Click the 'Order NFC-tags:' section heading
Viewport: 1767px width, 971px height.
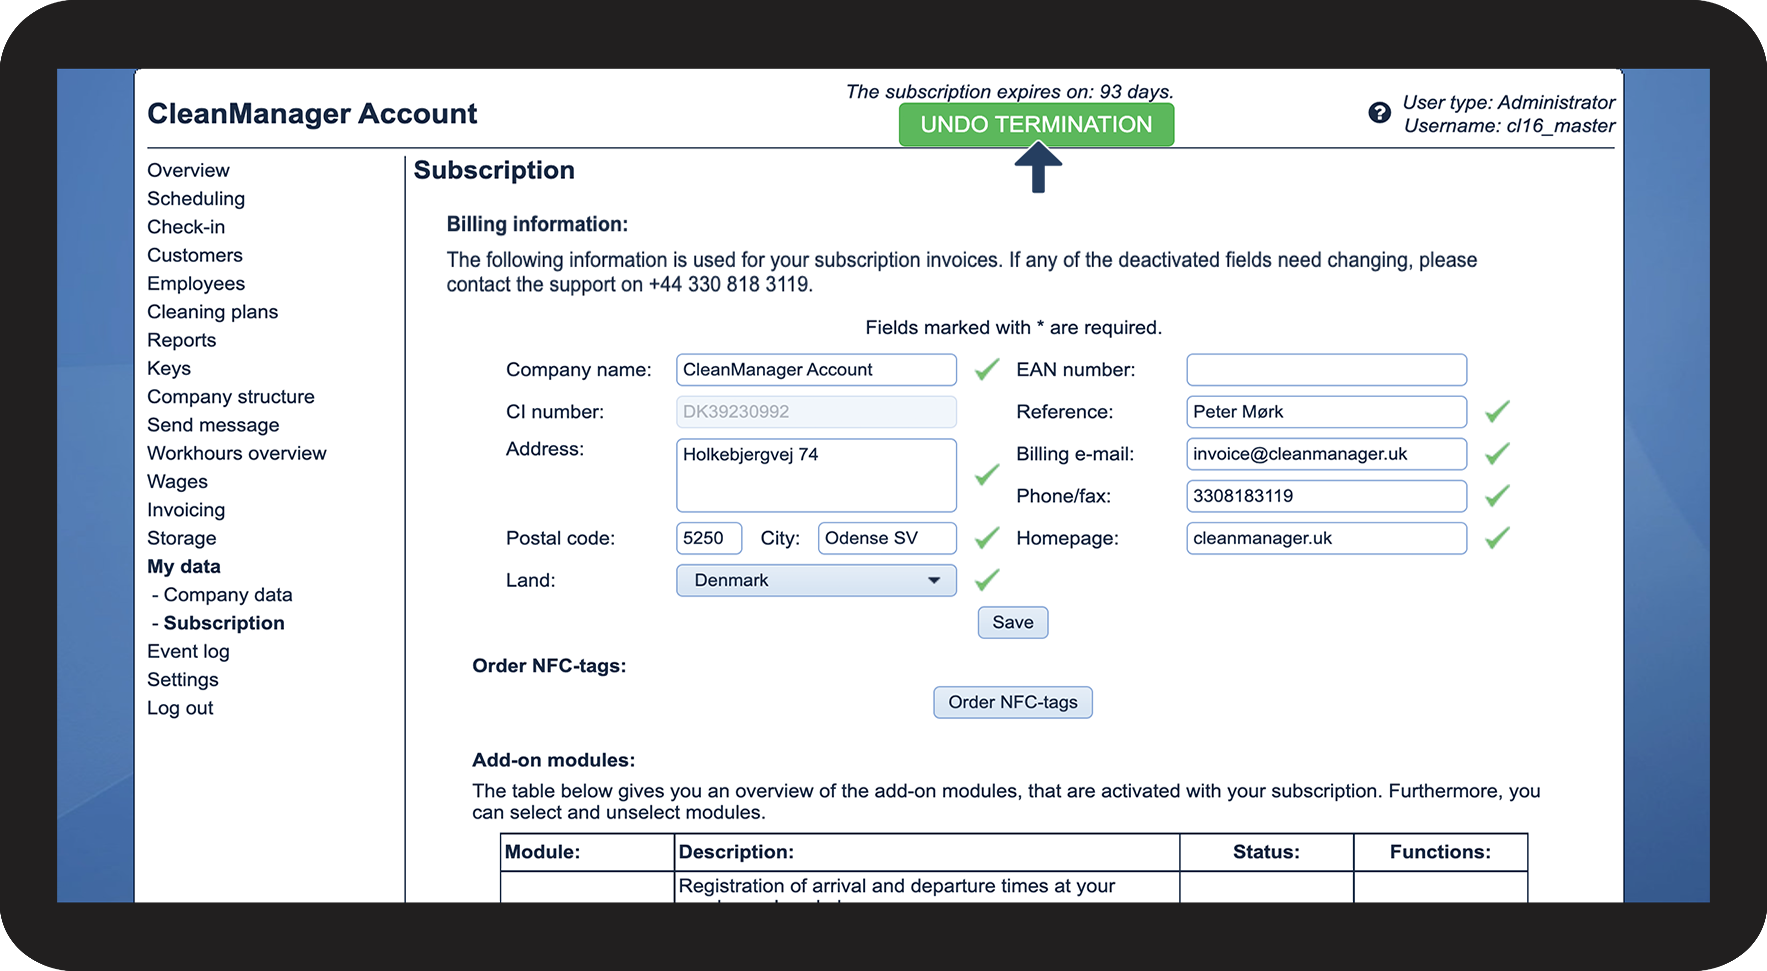click(x=549, y=666)
